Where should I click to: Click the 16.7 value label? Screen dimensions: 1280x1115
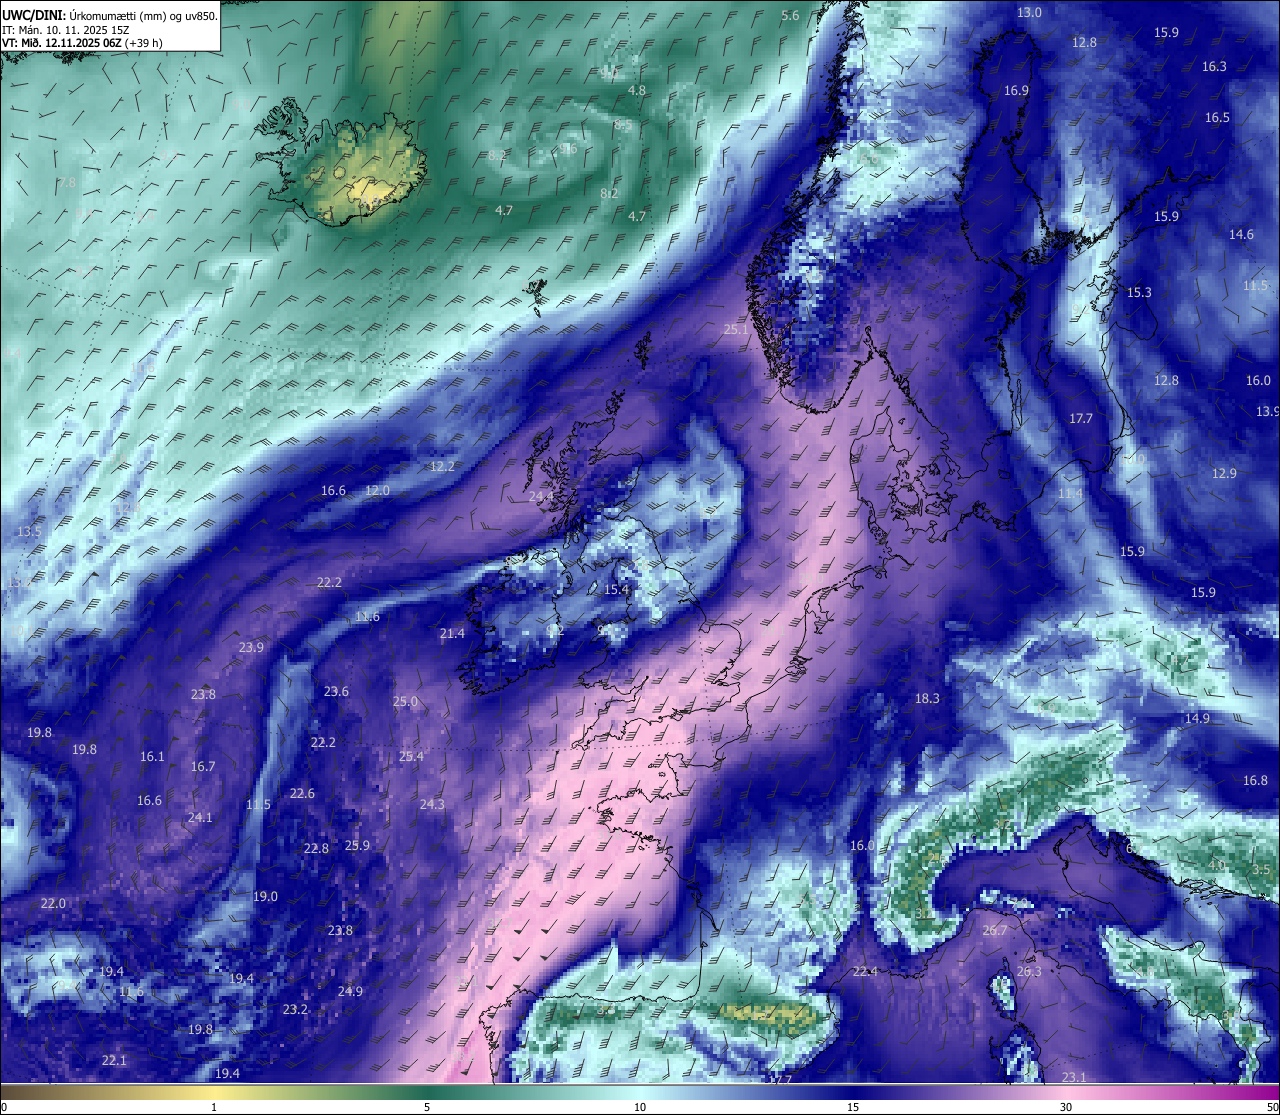click(x=203, y=766)
